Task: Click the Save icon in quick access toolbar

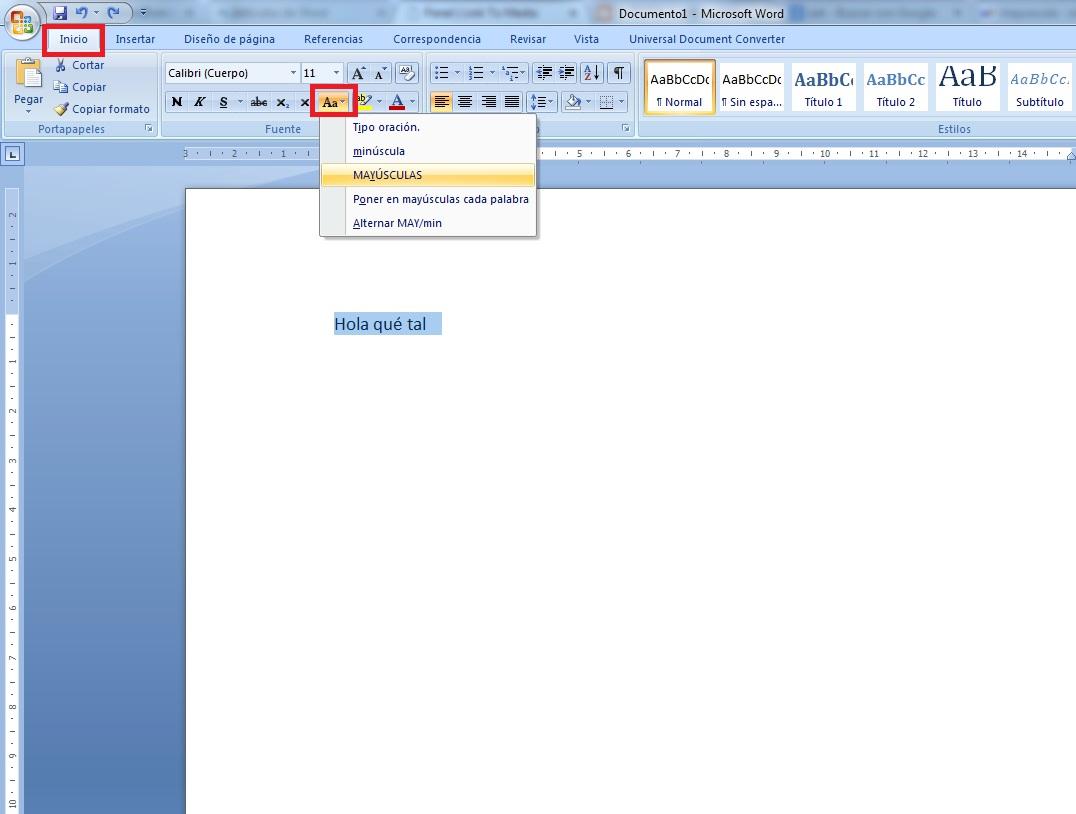Action: 60,13
